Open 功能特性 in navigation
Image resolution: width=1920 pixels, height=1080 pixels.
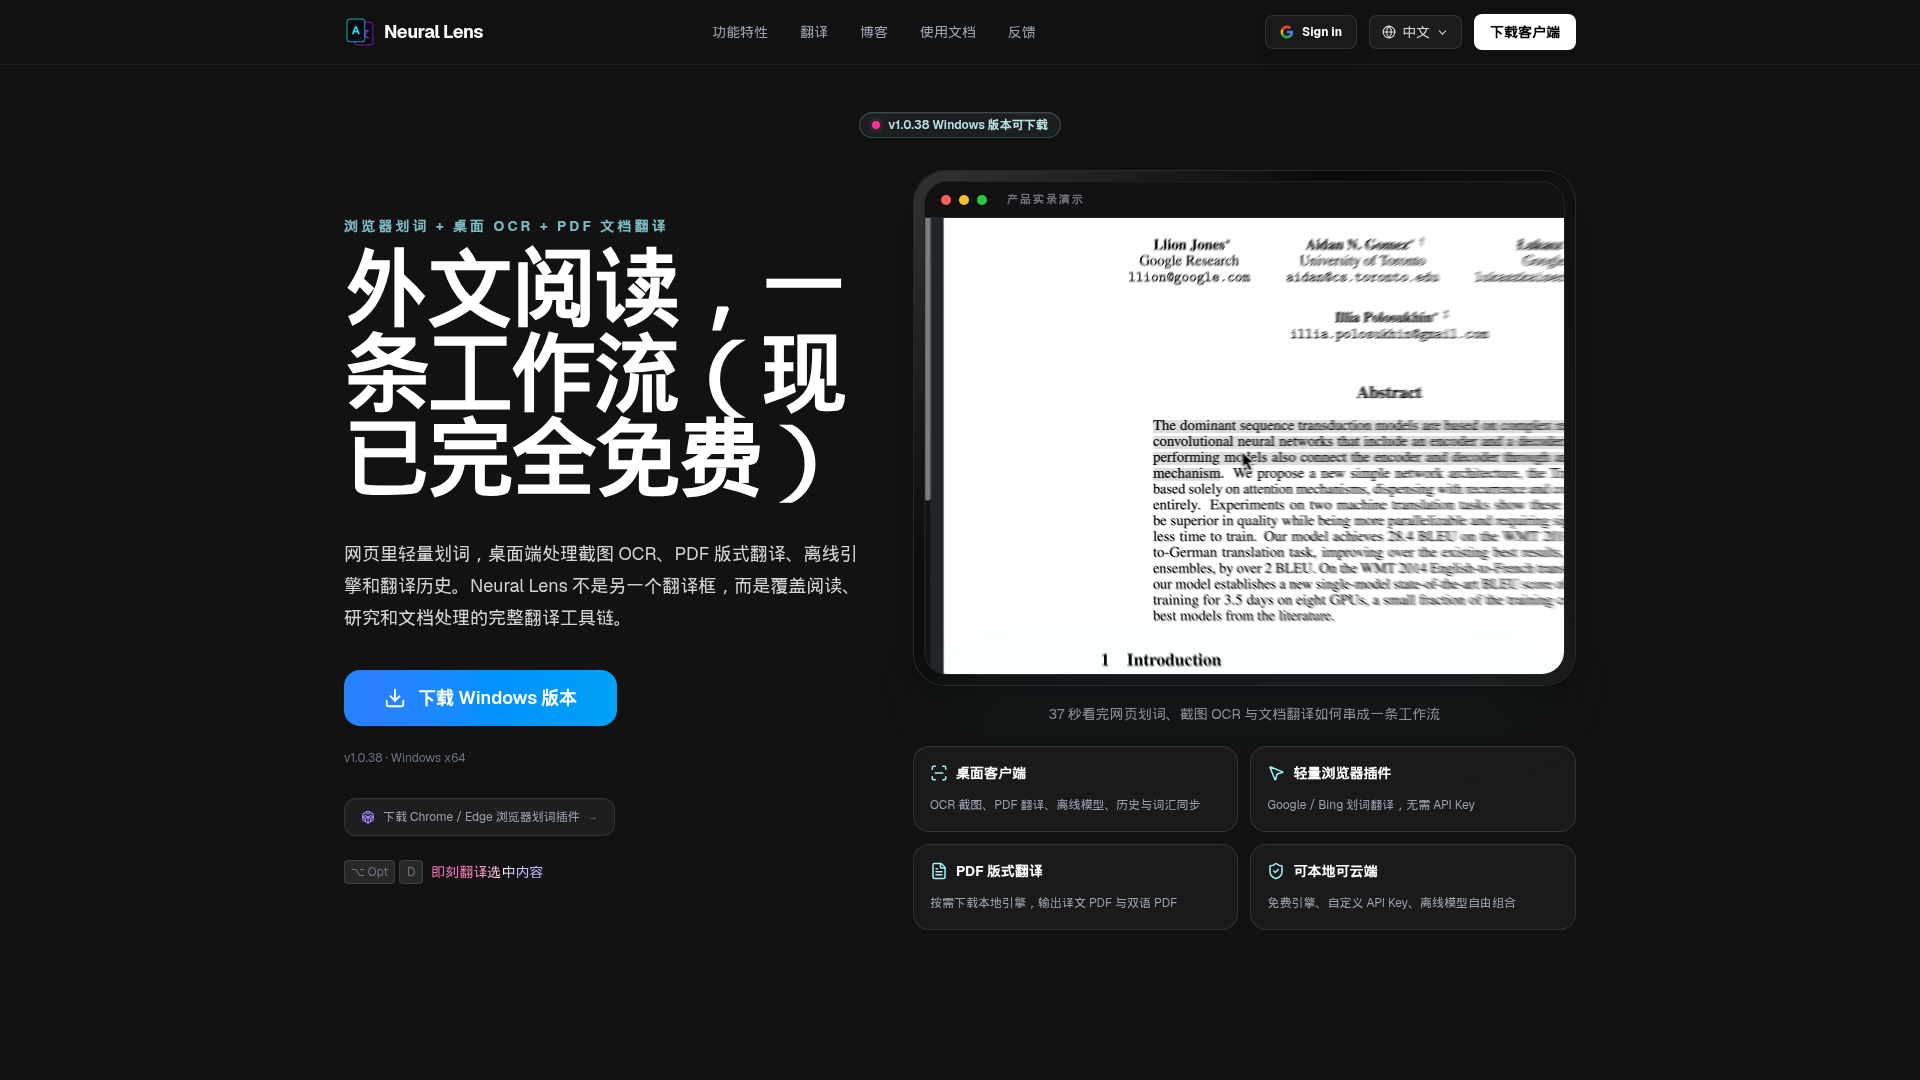tap(740, 32)
